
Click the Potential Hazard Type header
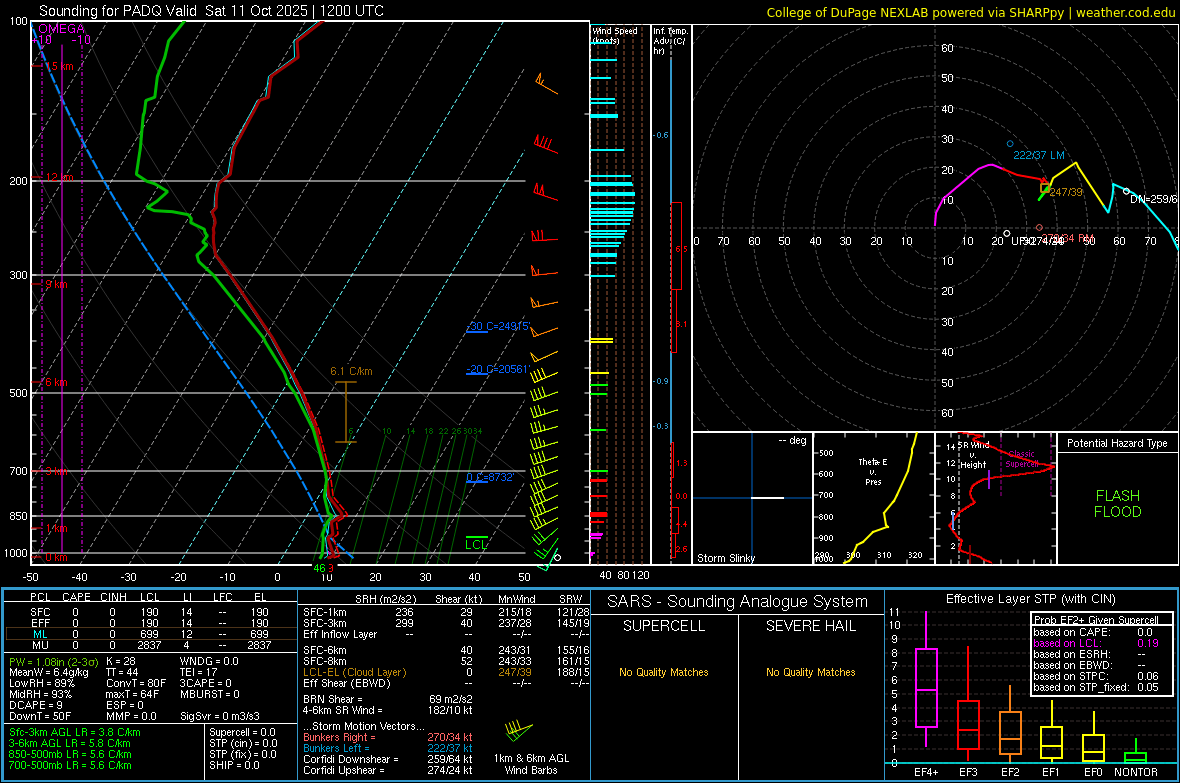pyautogui.click(x=1117, y=443)
